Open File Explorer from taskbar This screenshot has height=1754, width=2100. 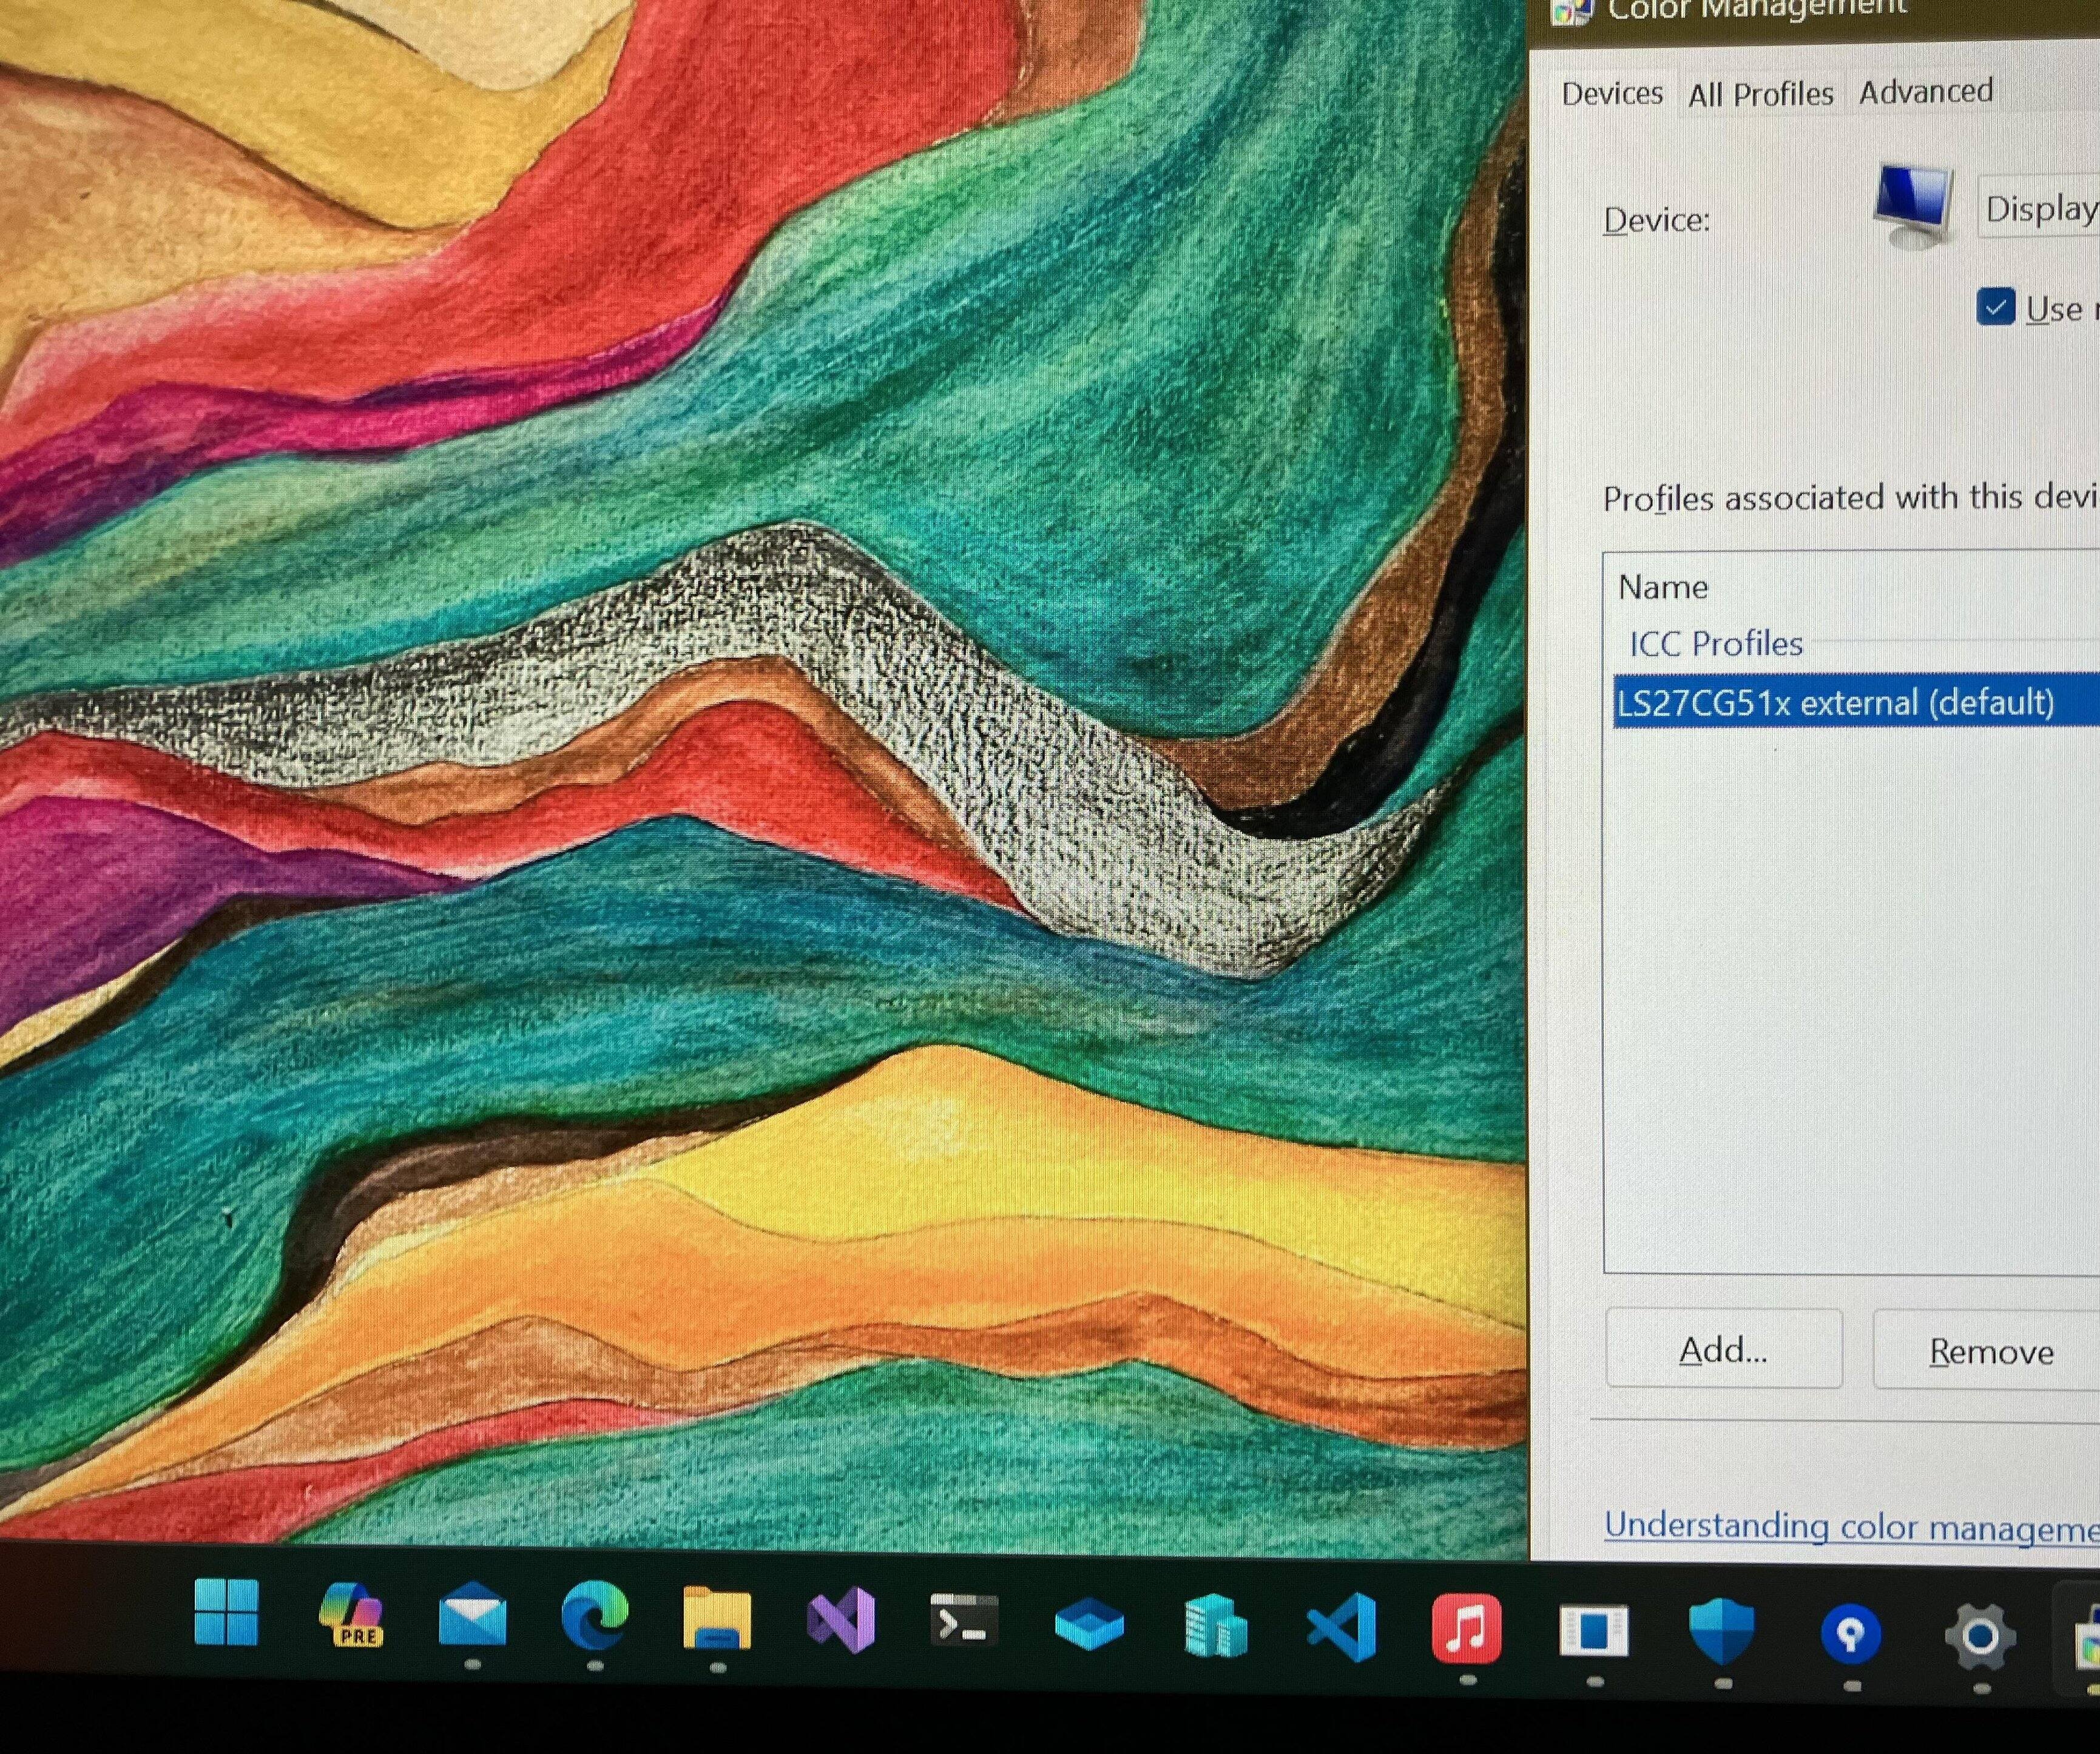[x=717, y=1618]
